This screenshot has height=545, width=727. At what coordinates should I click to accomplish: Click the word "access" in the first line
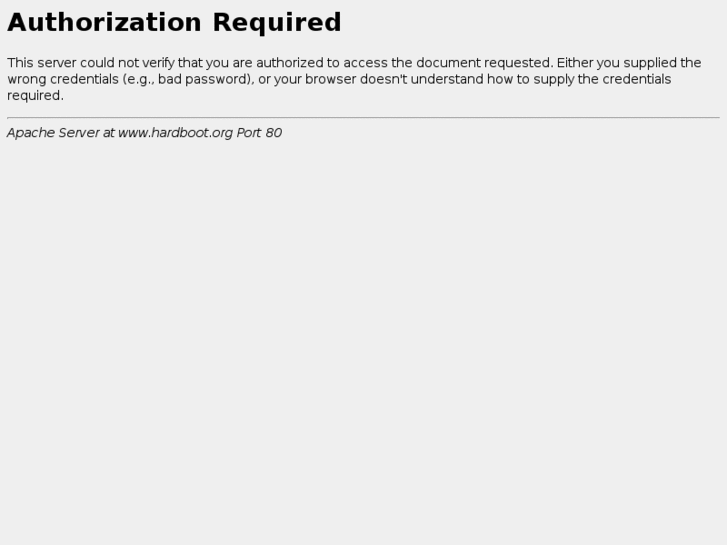tap(365, 63)
